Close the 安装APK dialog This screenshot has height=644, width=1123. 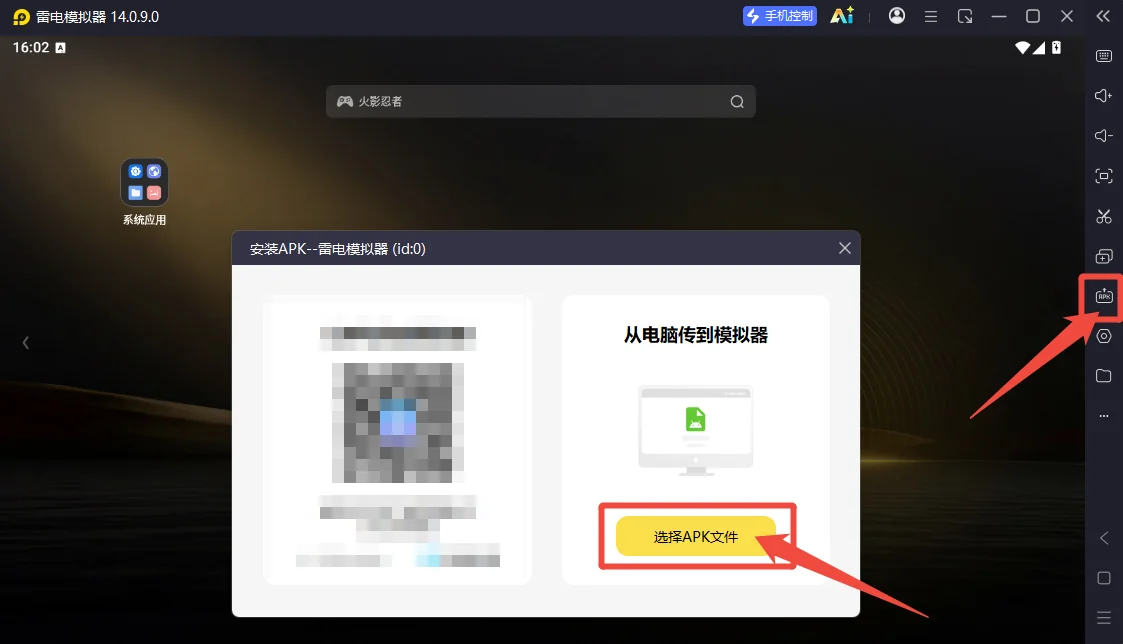(x=845, y=248)
